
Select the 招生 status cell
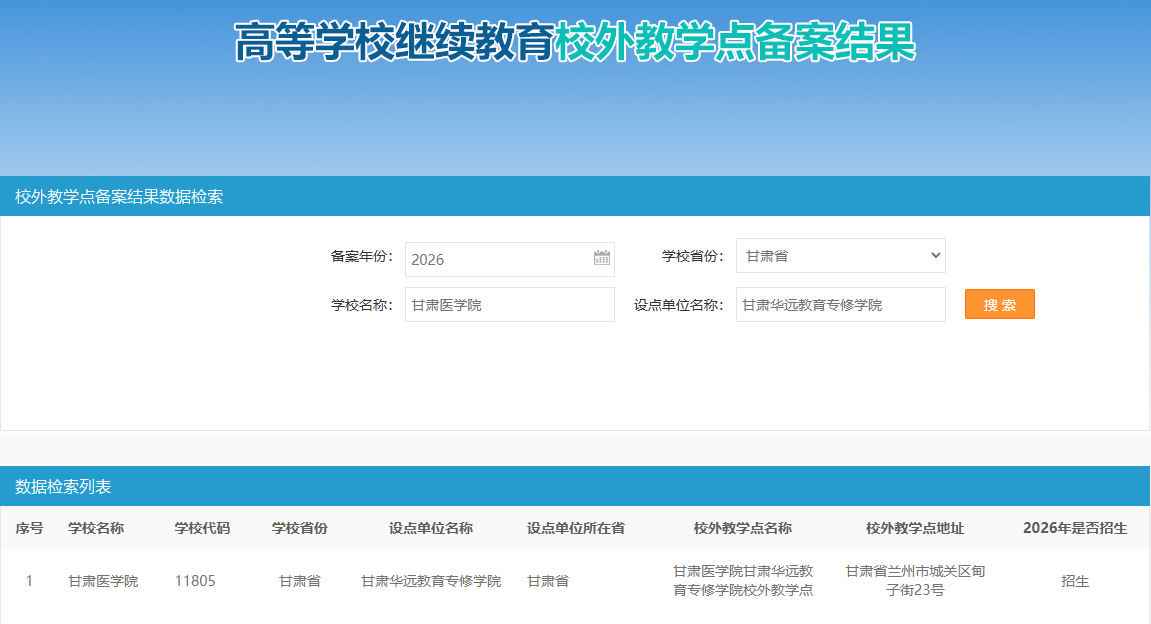[x=1075, y=581]
